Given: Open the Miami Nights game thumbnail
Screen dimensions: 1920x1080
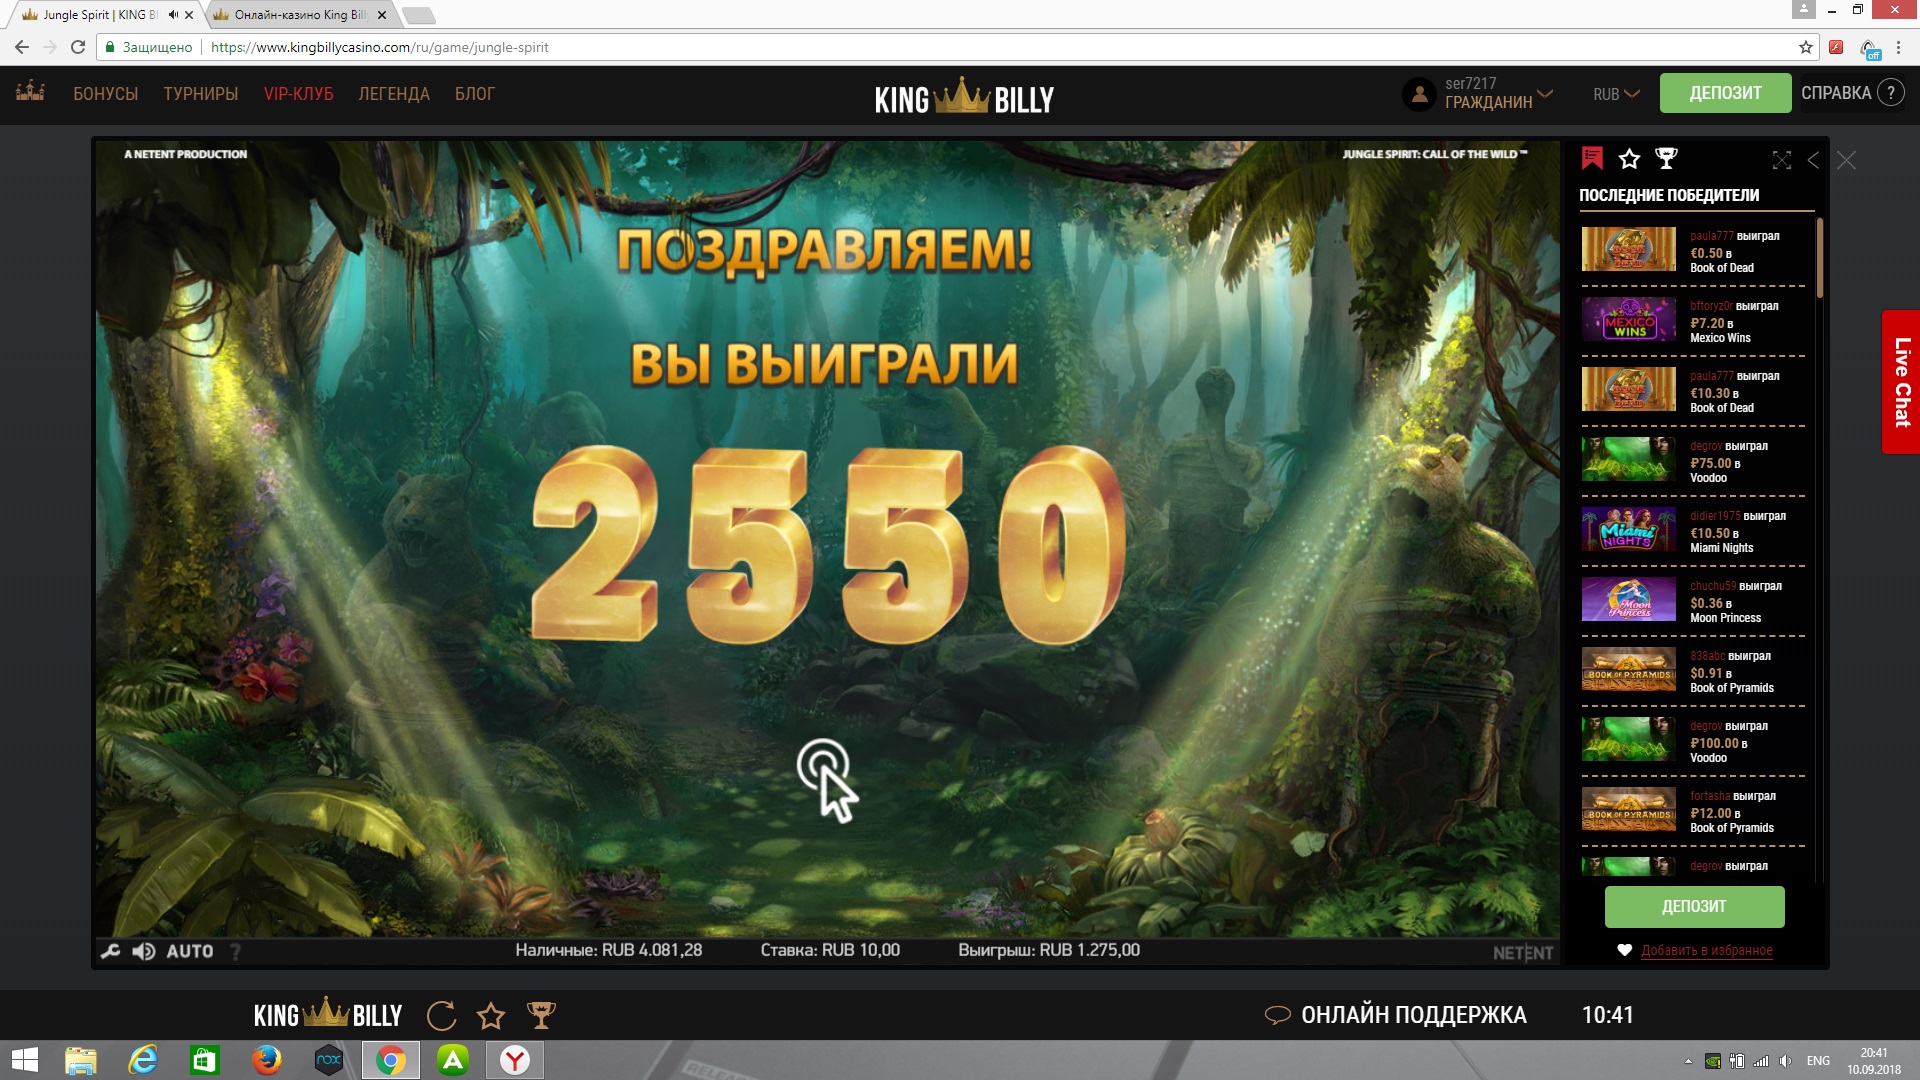Looking at the screenshot, I should pos(1628,529).
